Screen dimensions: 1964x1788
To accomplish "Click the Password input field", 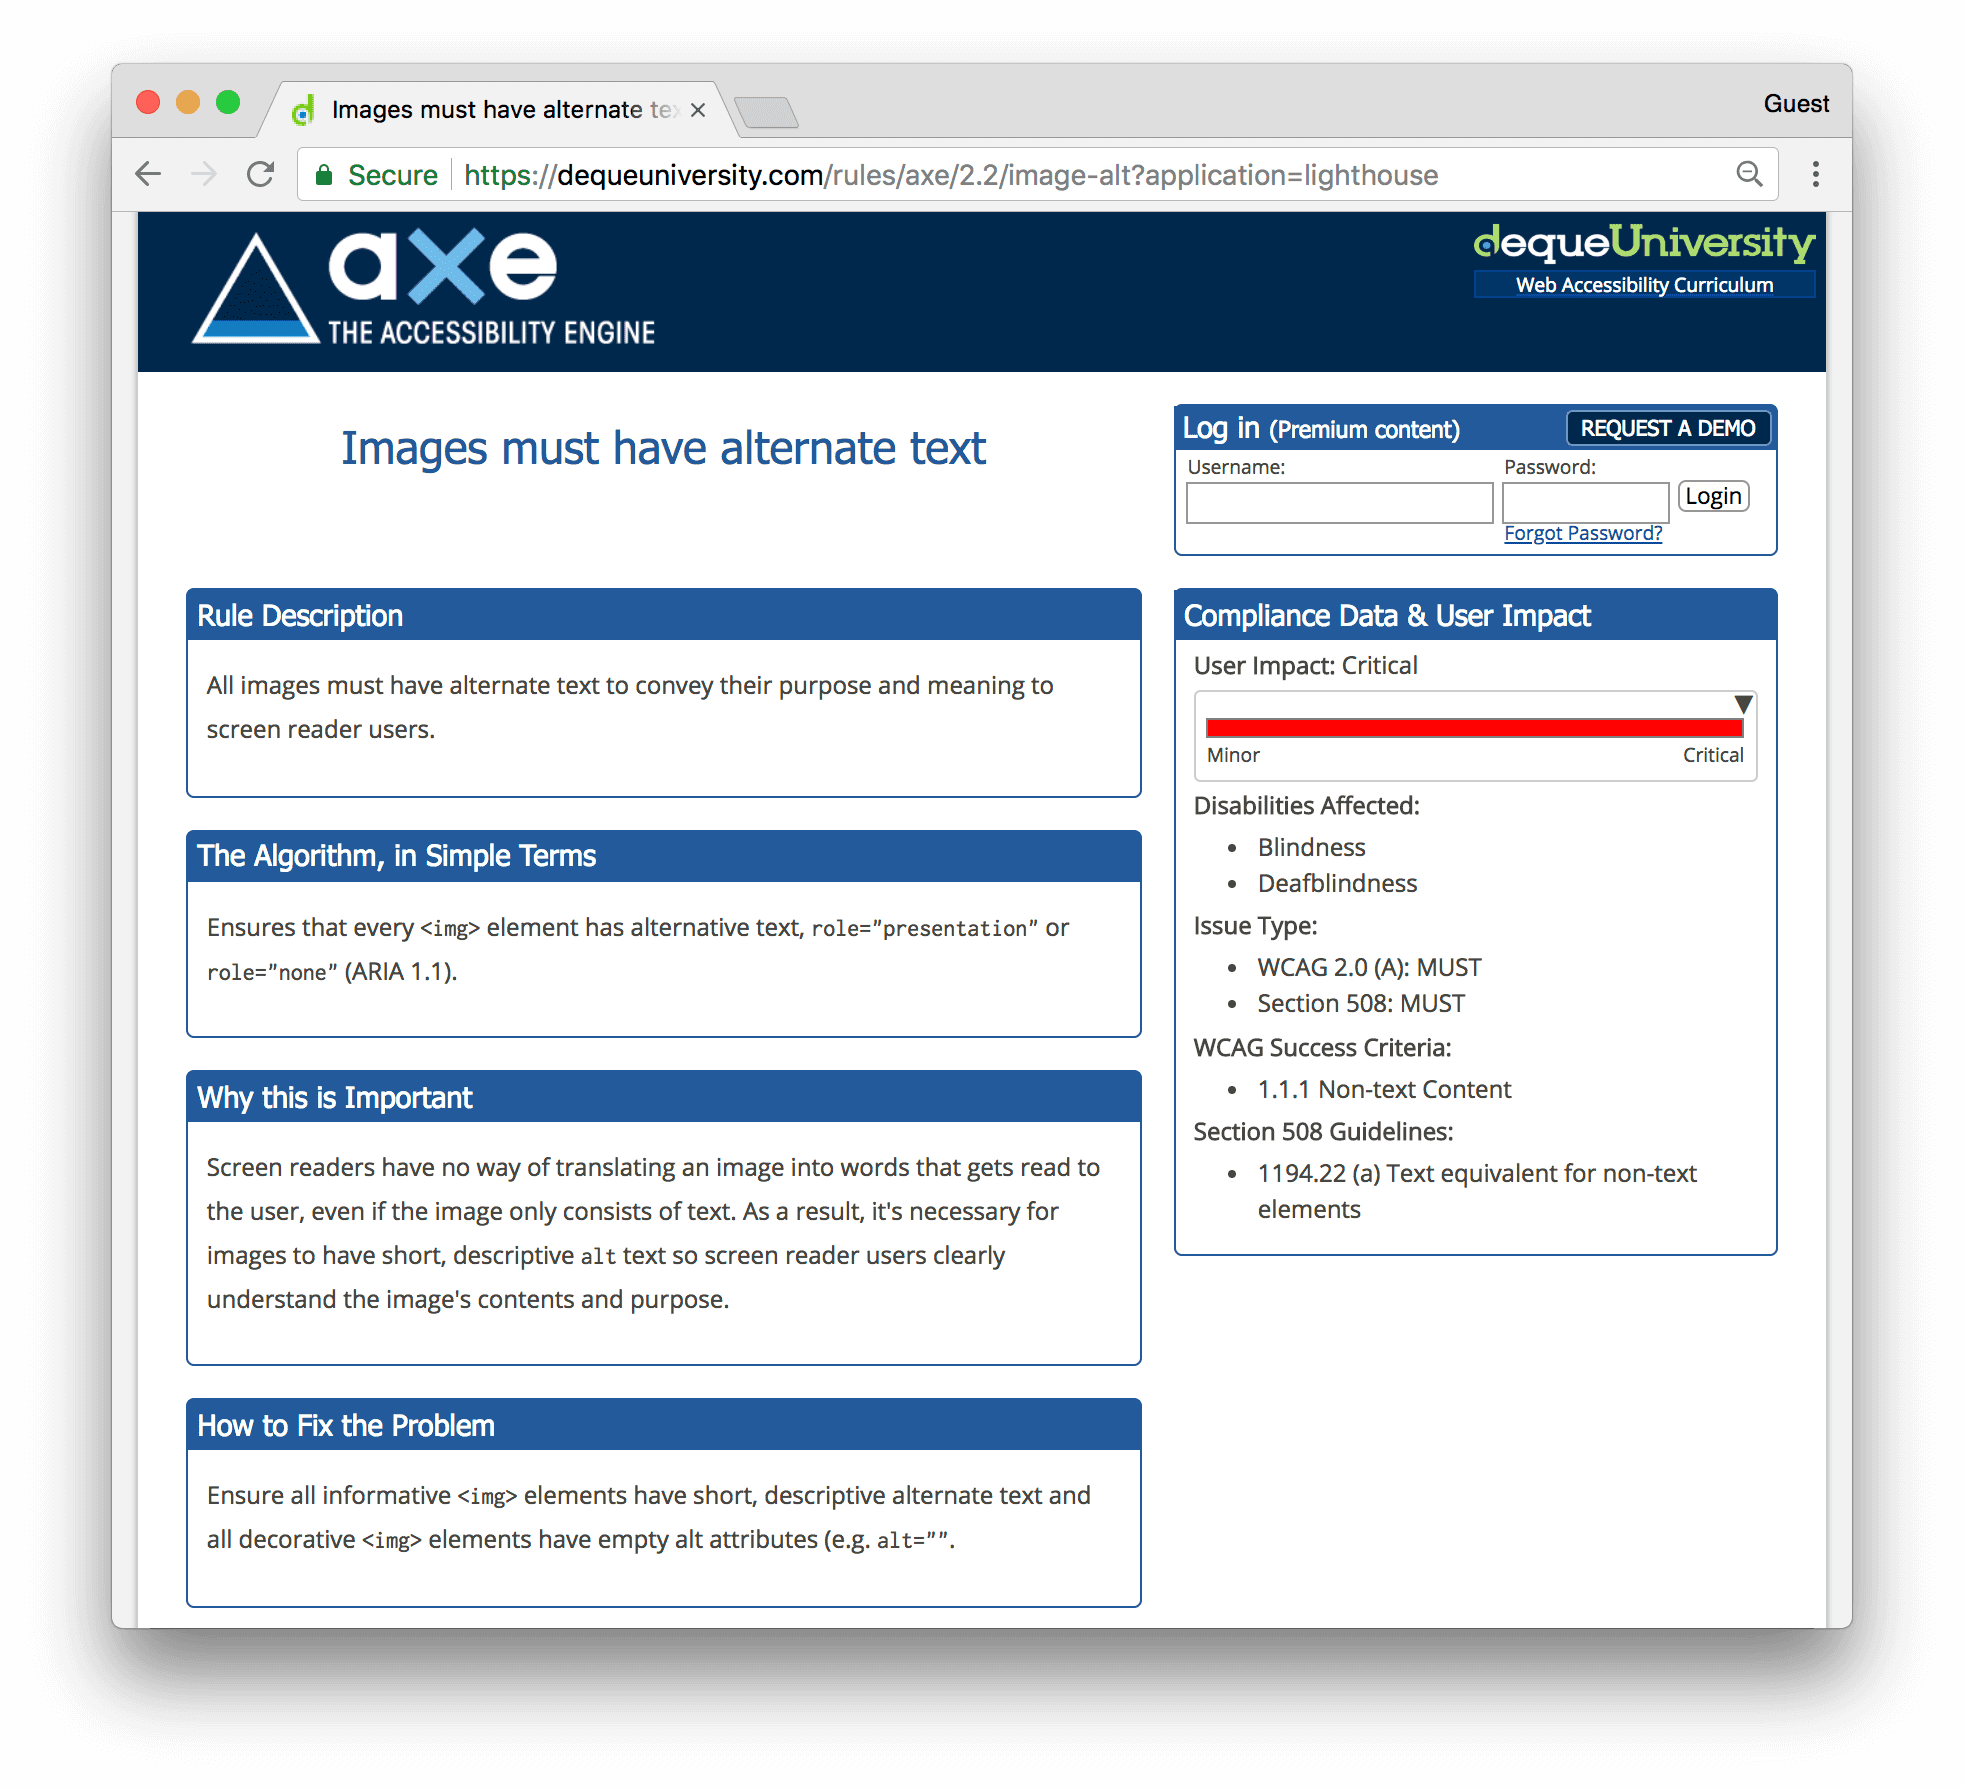I will click(x=1588, y=496).
